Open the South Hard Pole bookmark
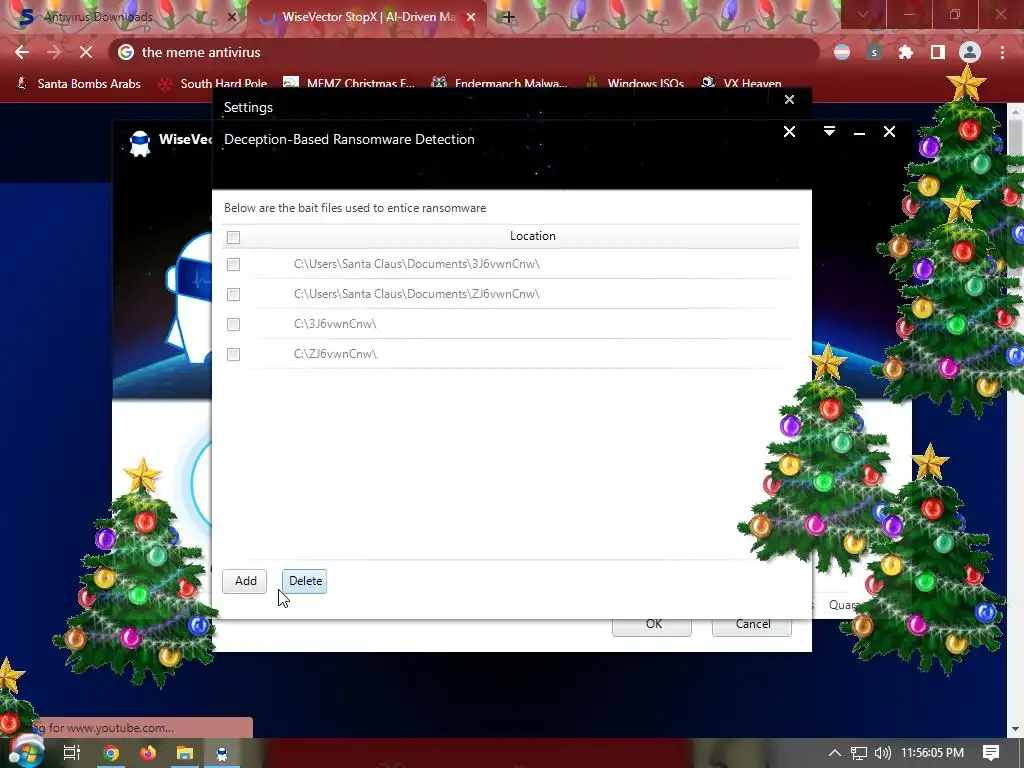Viewport: 1024px width, 768px height. pos(213,84)
